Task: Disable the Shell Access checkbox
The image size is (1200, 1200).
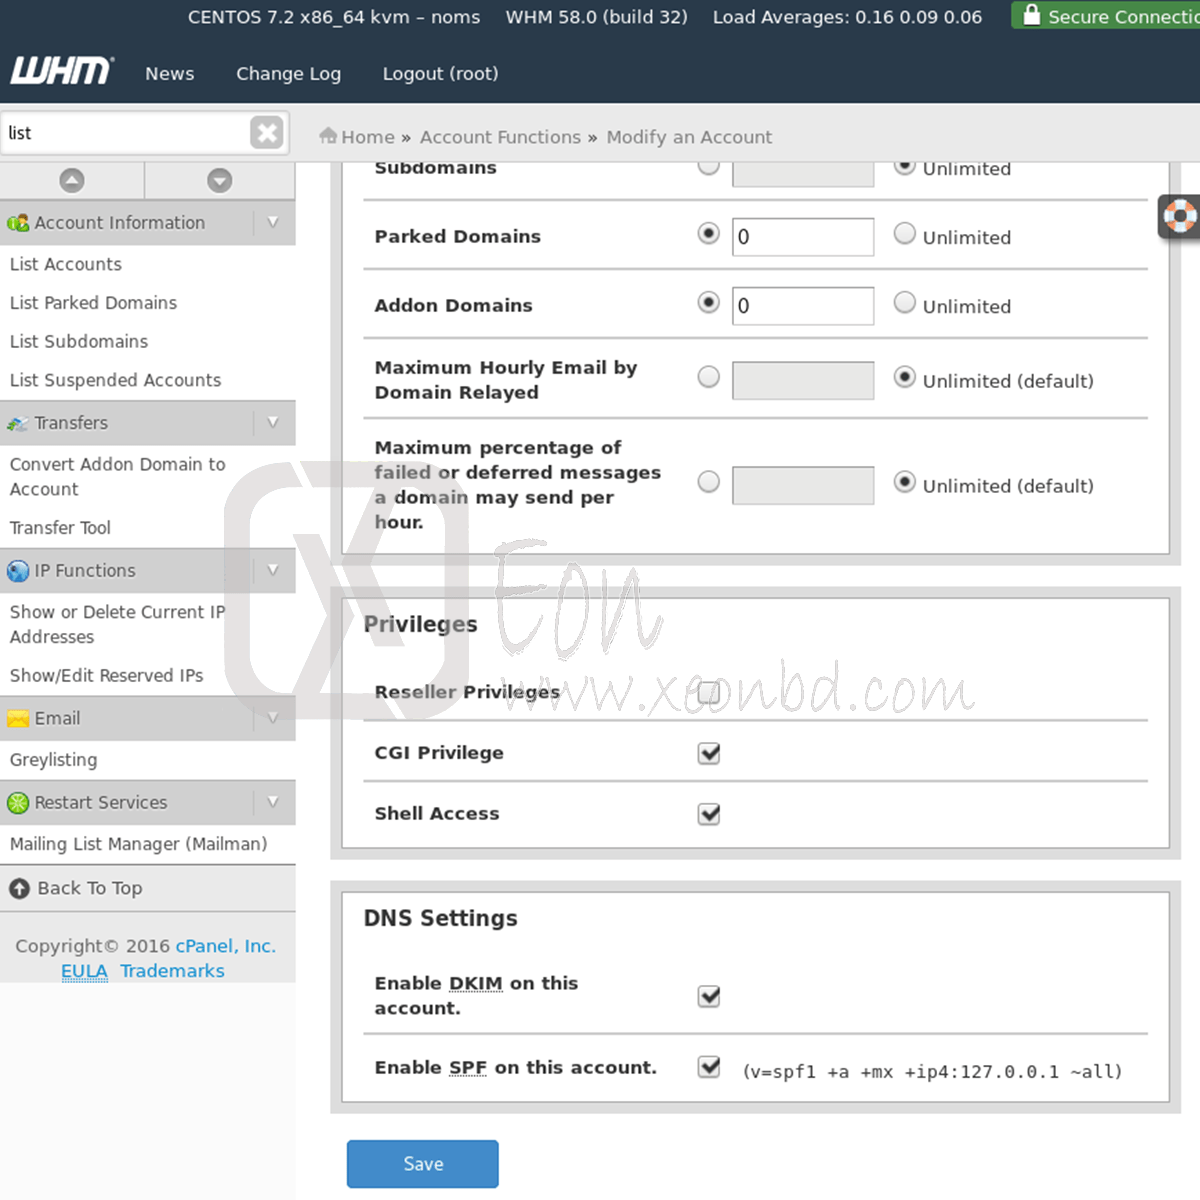Action: coord(709,814)
